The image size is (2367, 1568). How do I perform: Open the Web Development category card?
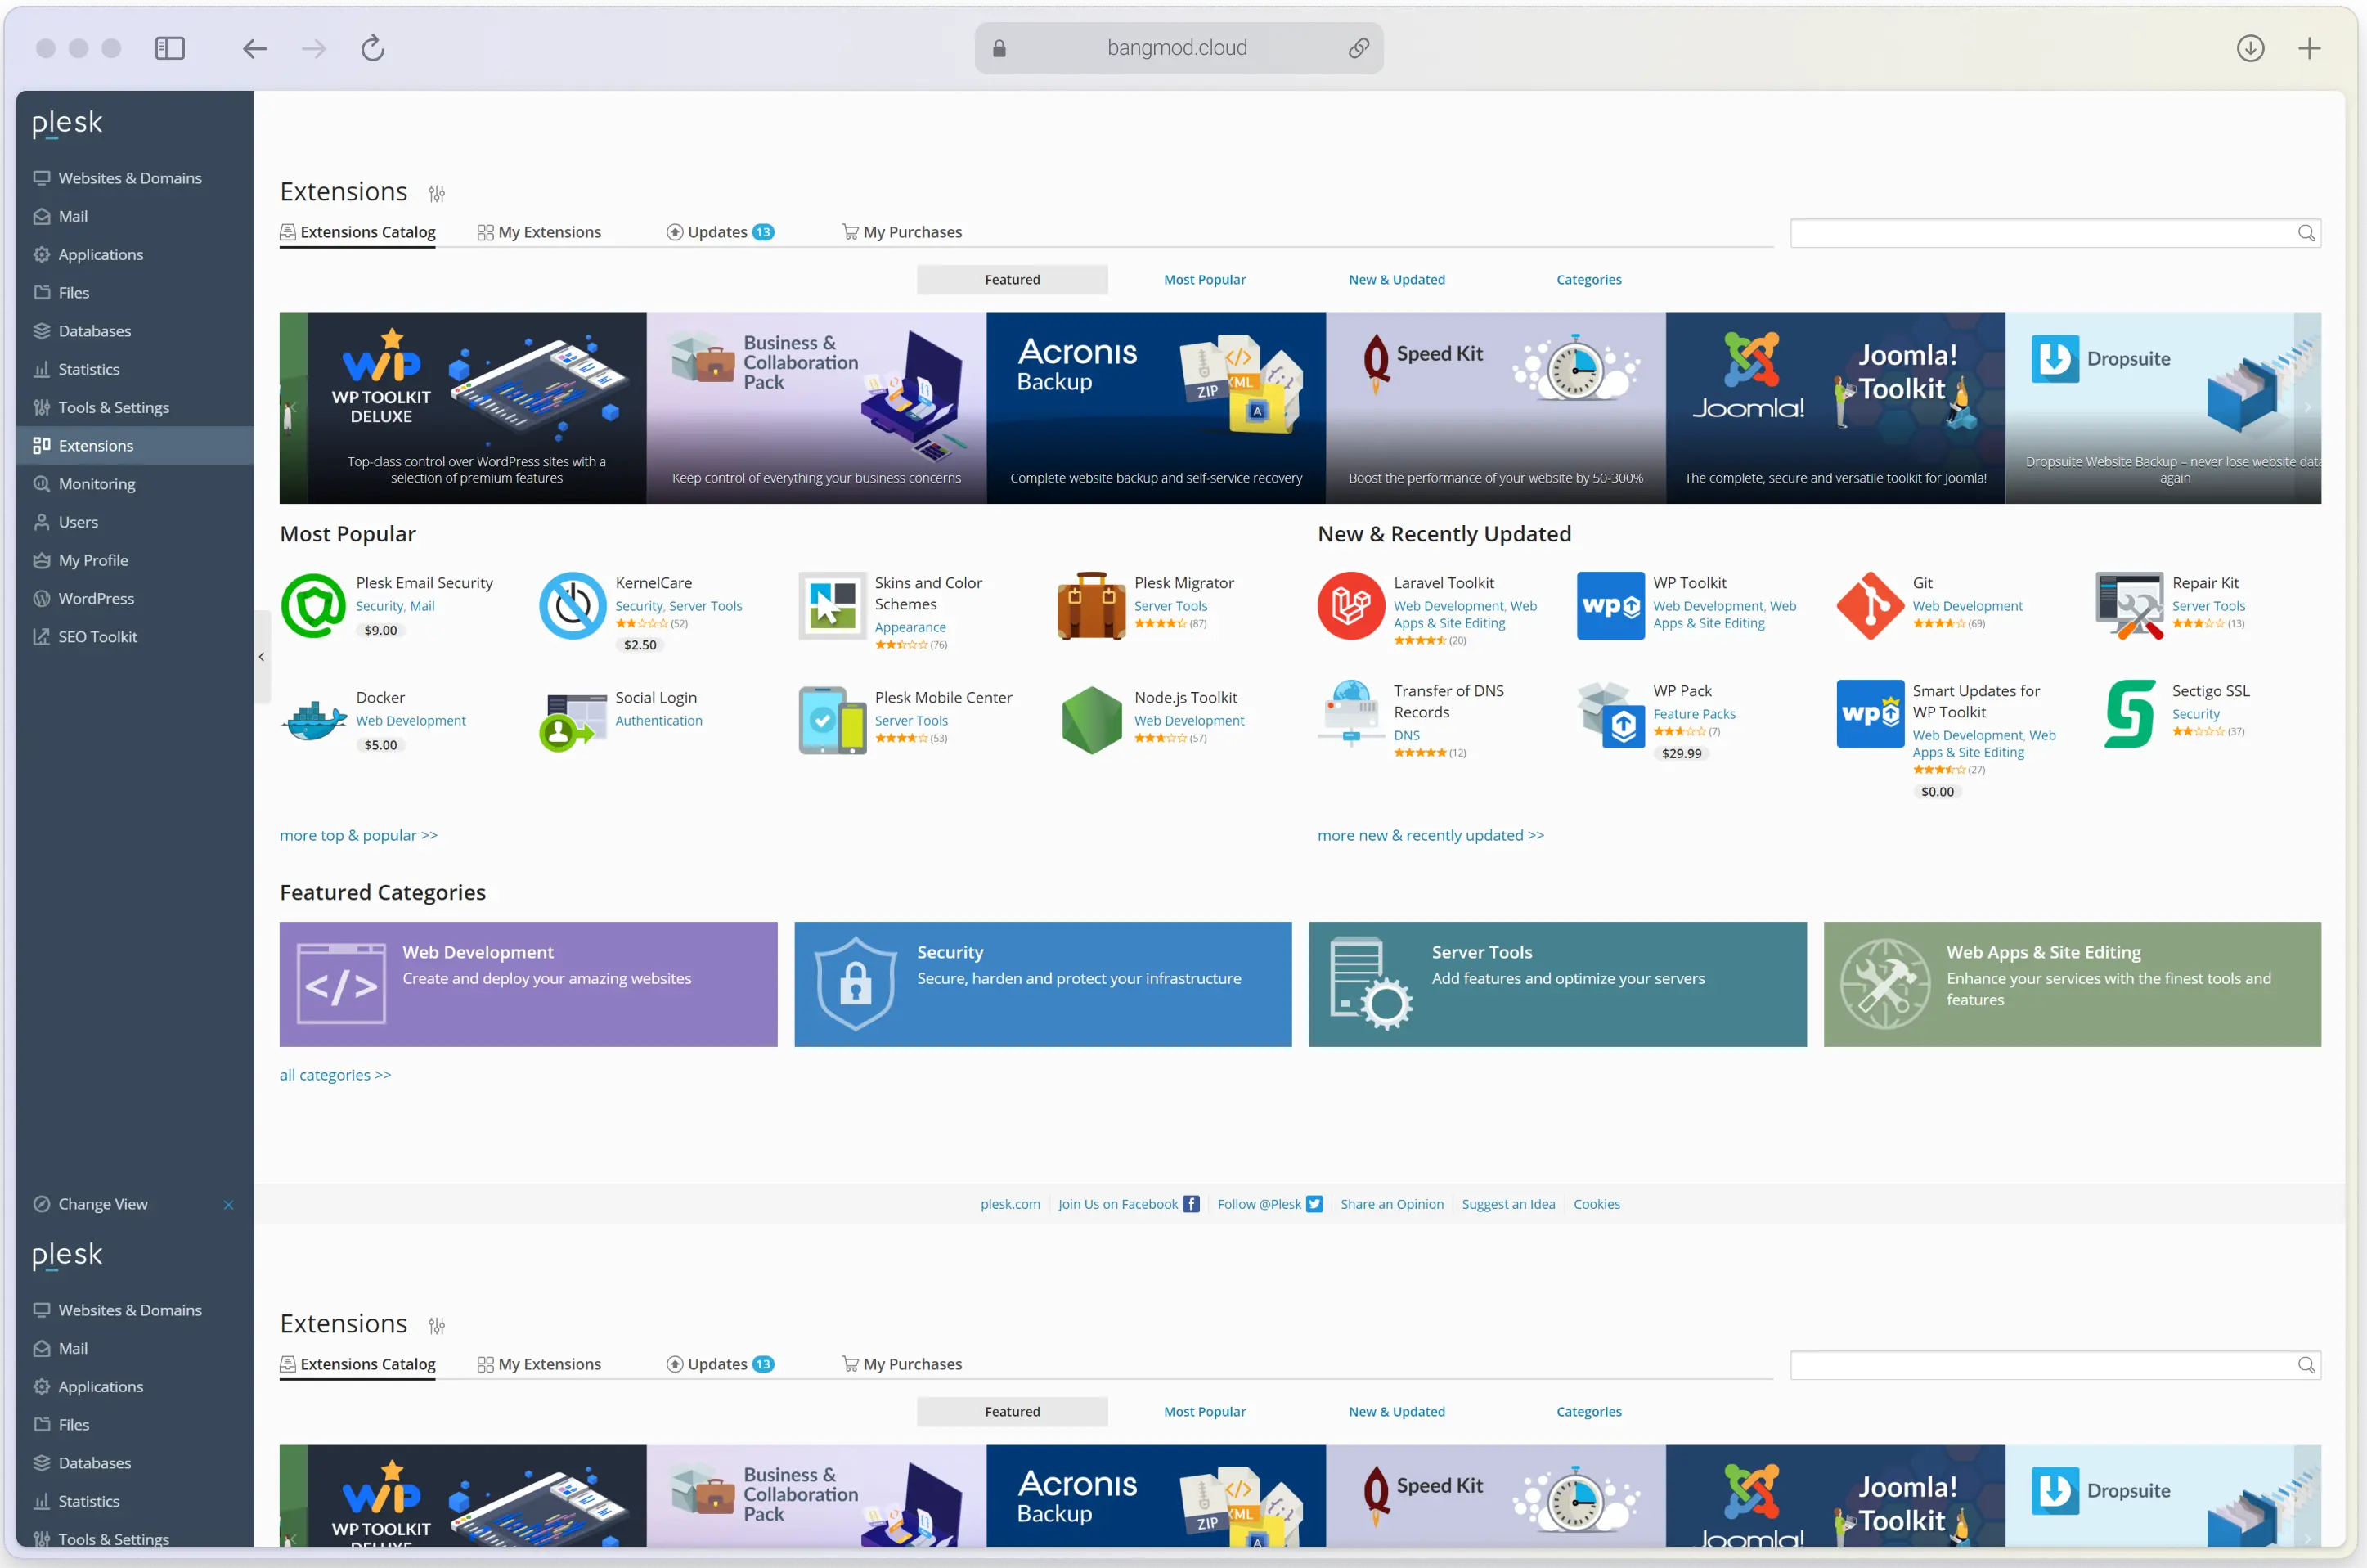pyautogui.click(x=528, y=984)
